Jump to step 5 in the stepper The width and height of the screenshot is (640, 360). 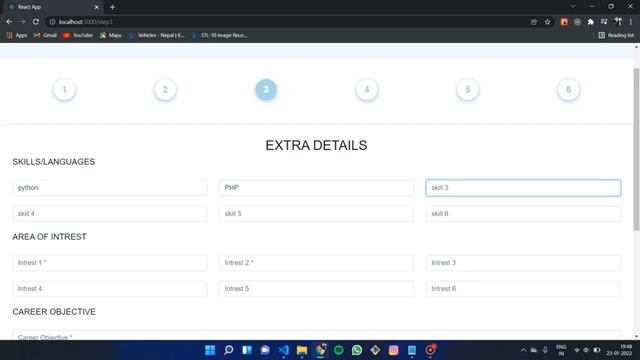tap(468, 89)
